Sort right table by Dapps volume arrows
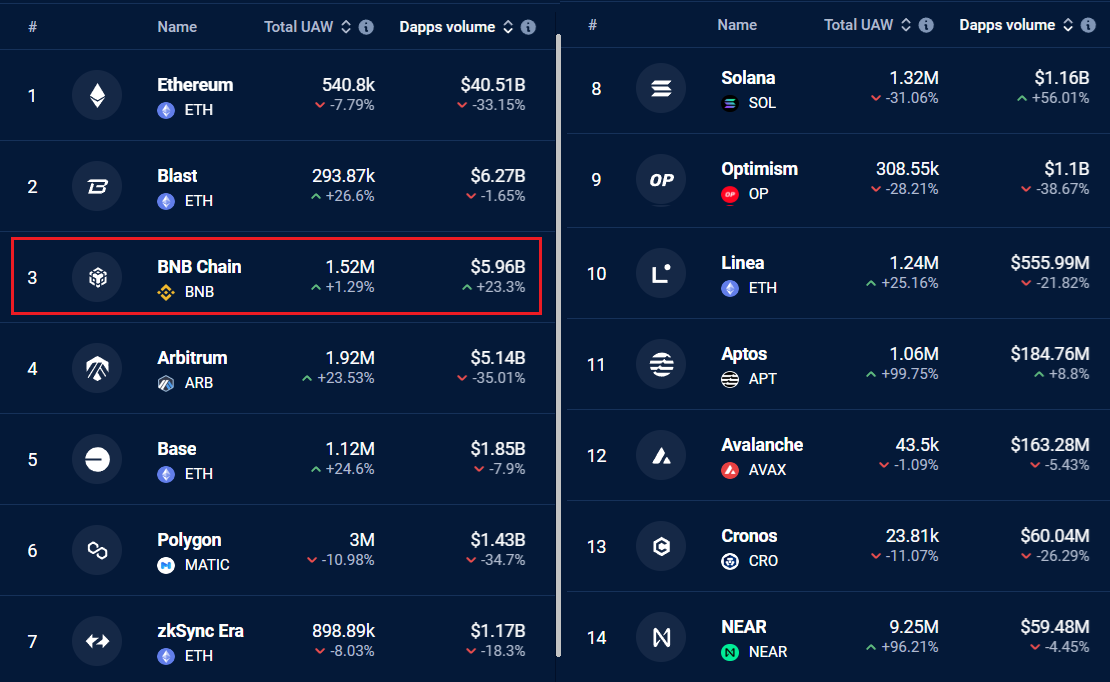The image size is (1110, 682). 1067,25
